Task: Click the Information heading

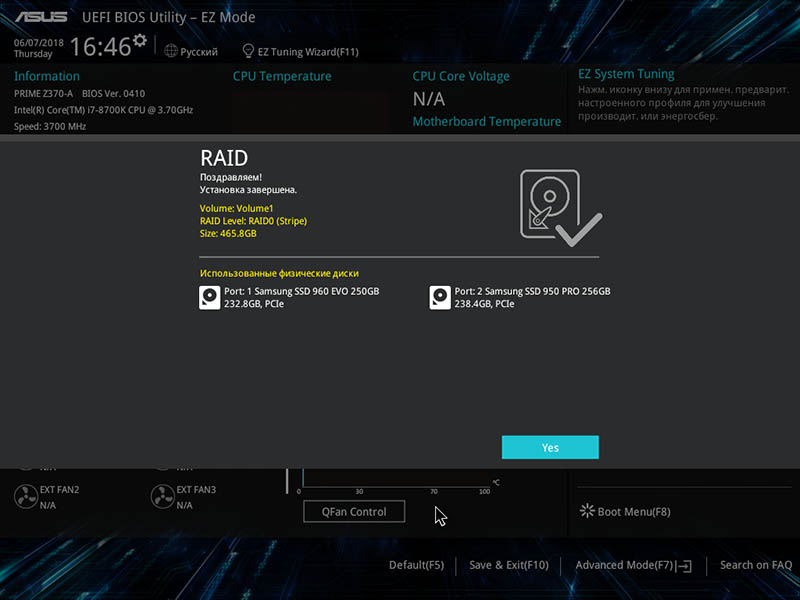Action: coord(47,76)
